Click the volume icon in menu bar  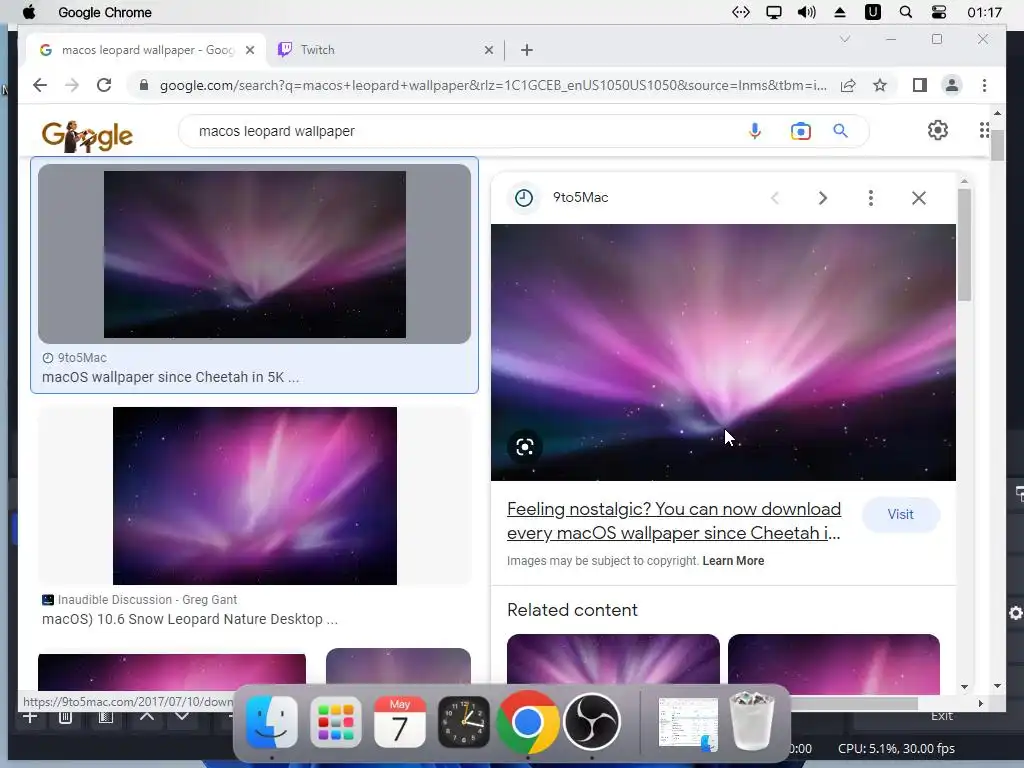[x=807, y=12]
